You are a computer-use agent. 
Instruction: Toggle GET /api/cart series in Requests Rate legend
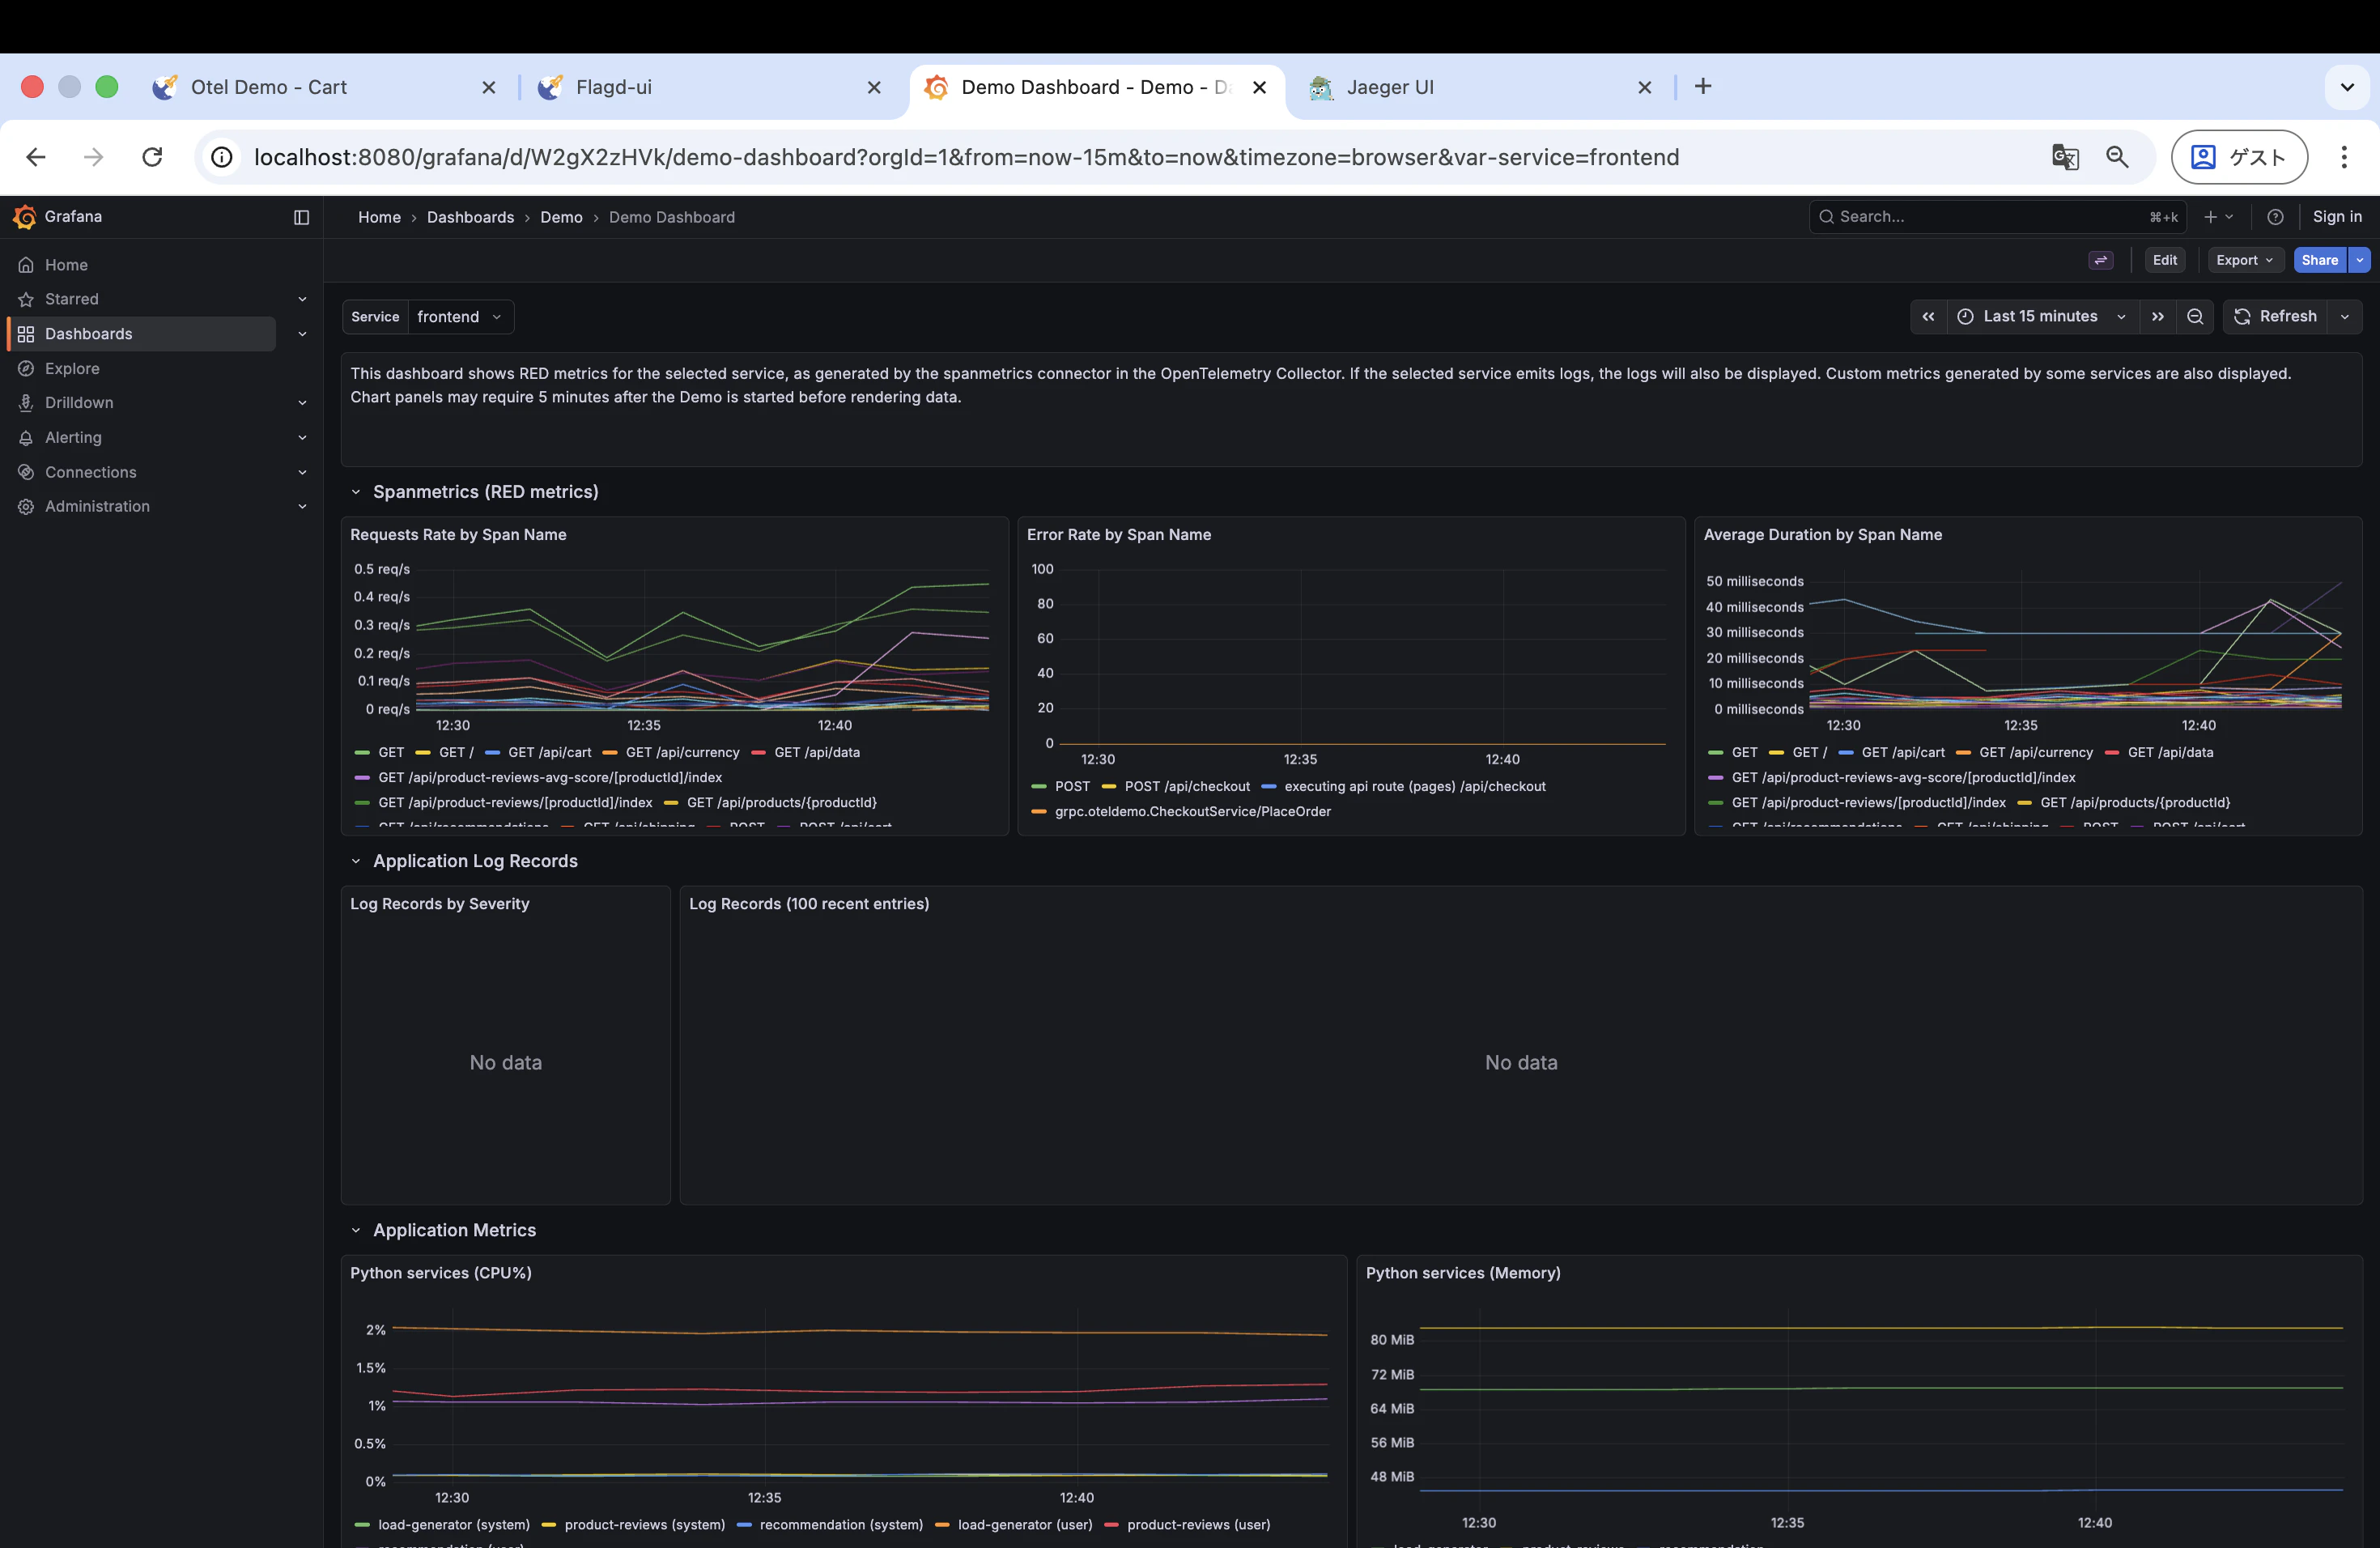[549, 752]
